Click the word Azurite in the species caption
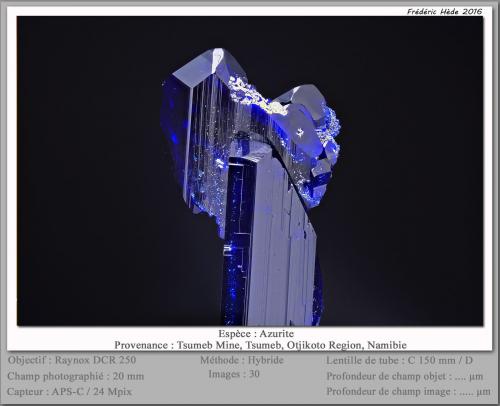 277,333
